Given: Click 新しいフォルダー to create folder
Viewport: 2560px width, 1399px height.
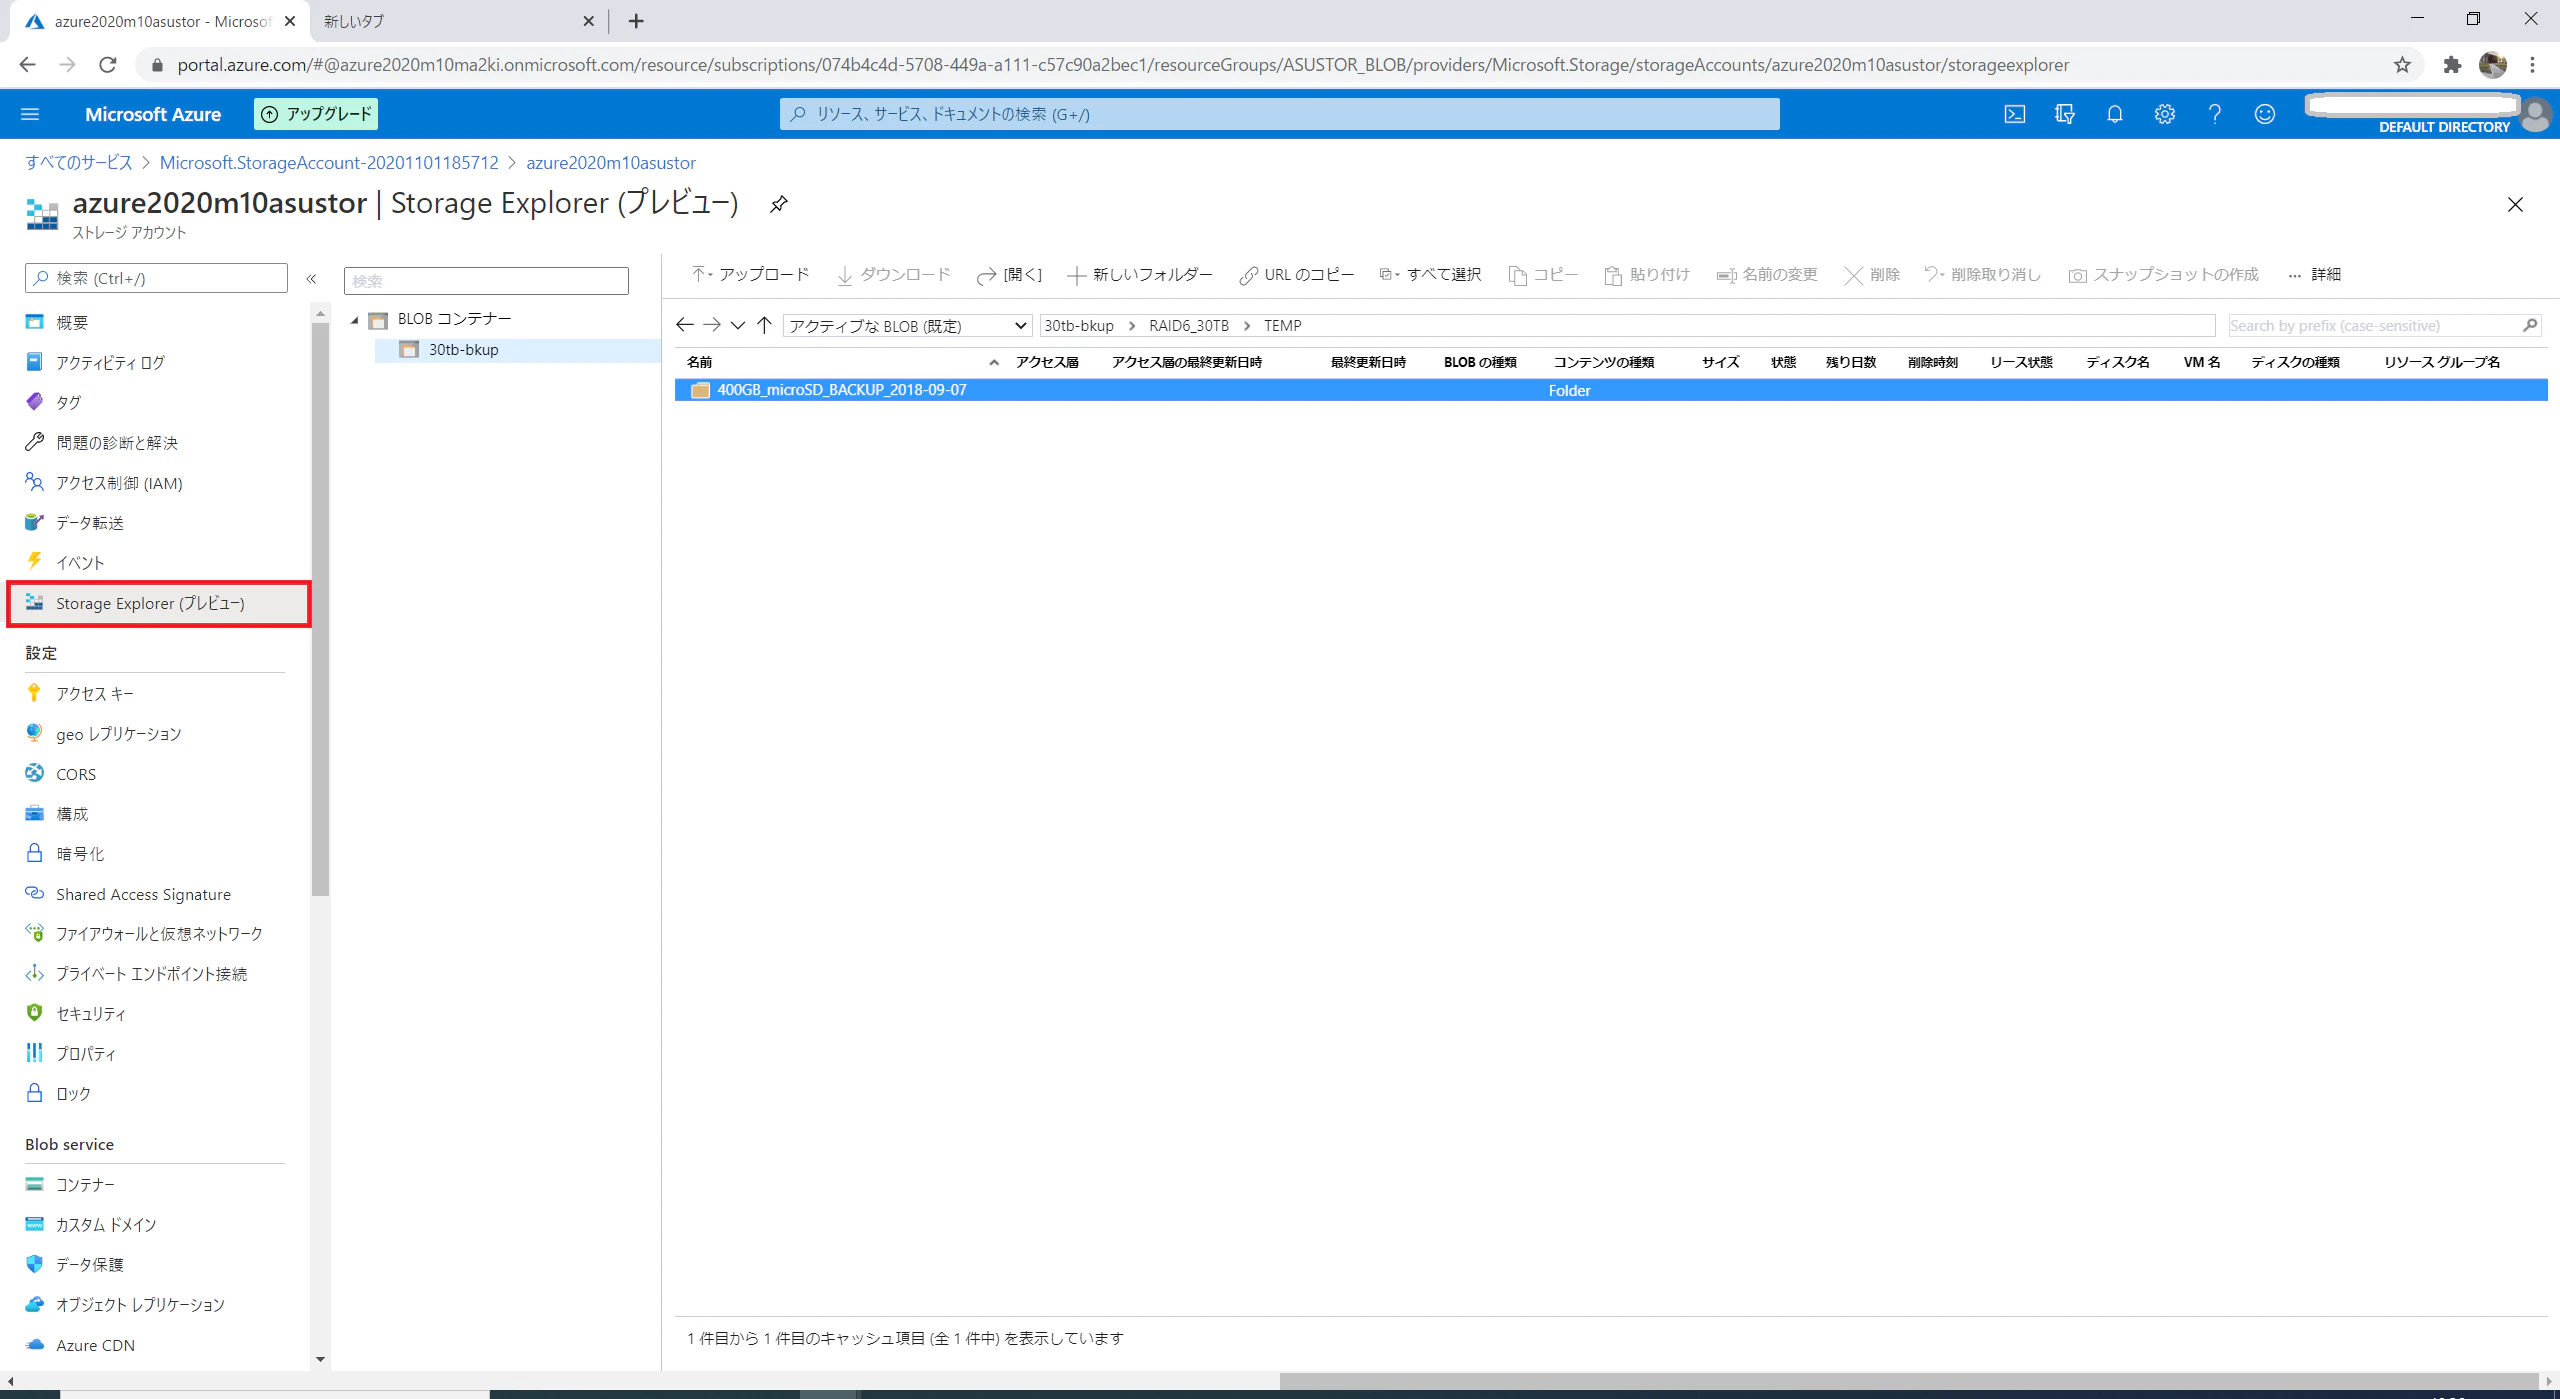Looking at the screenshot, I should click(x=1140, y=274).
